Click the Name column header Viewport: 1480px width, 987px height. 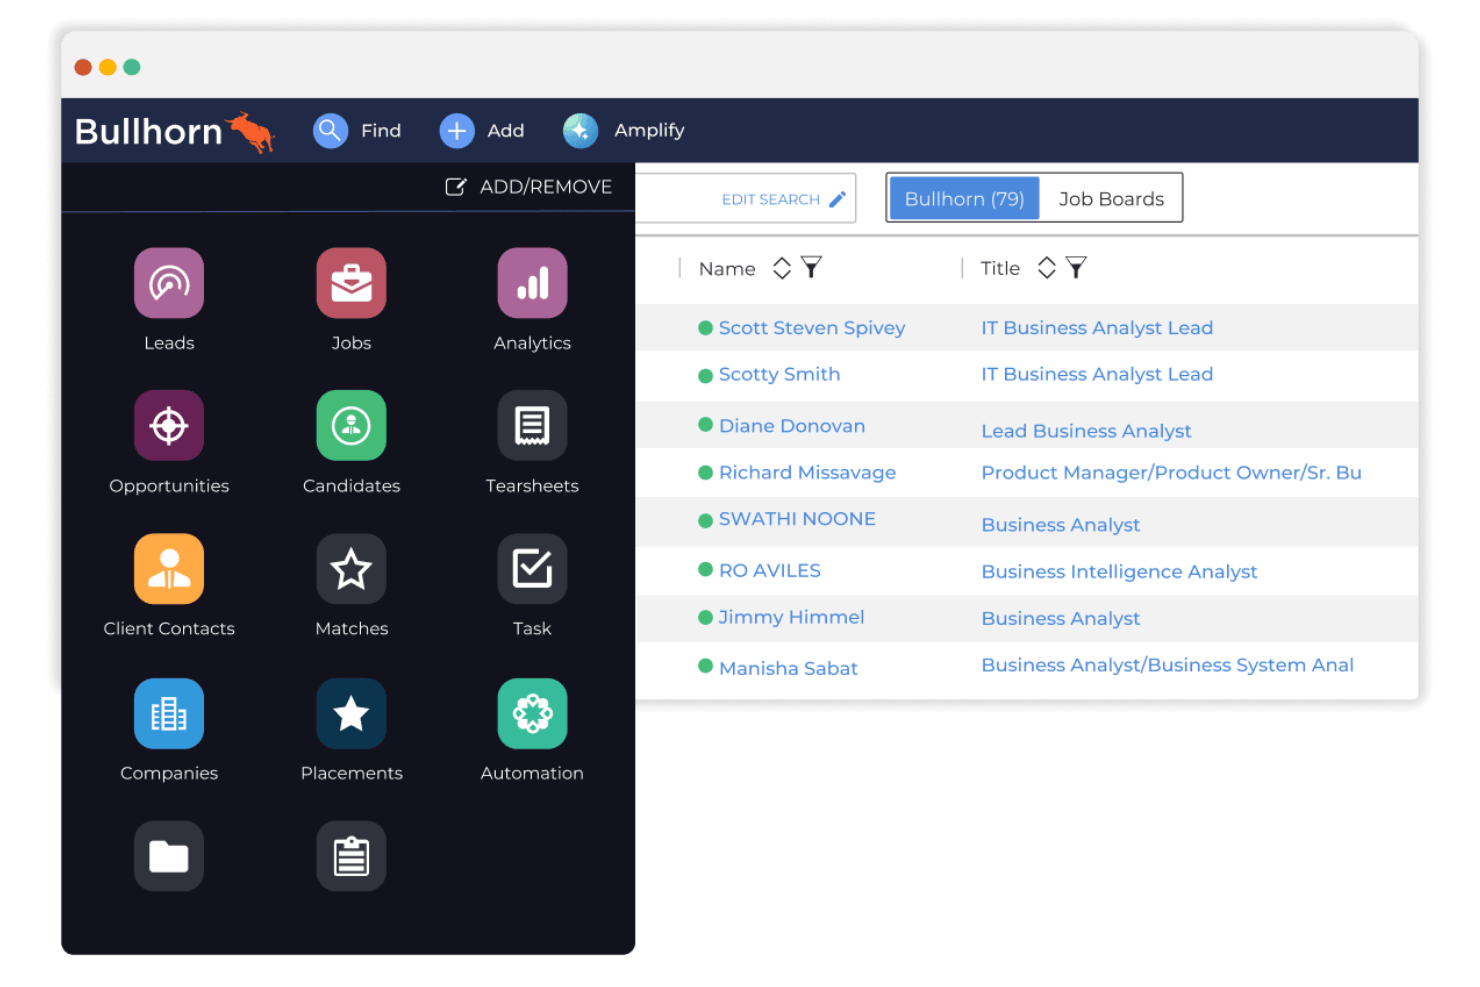[727, 268]
